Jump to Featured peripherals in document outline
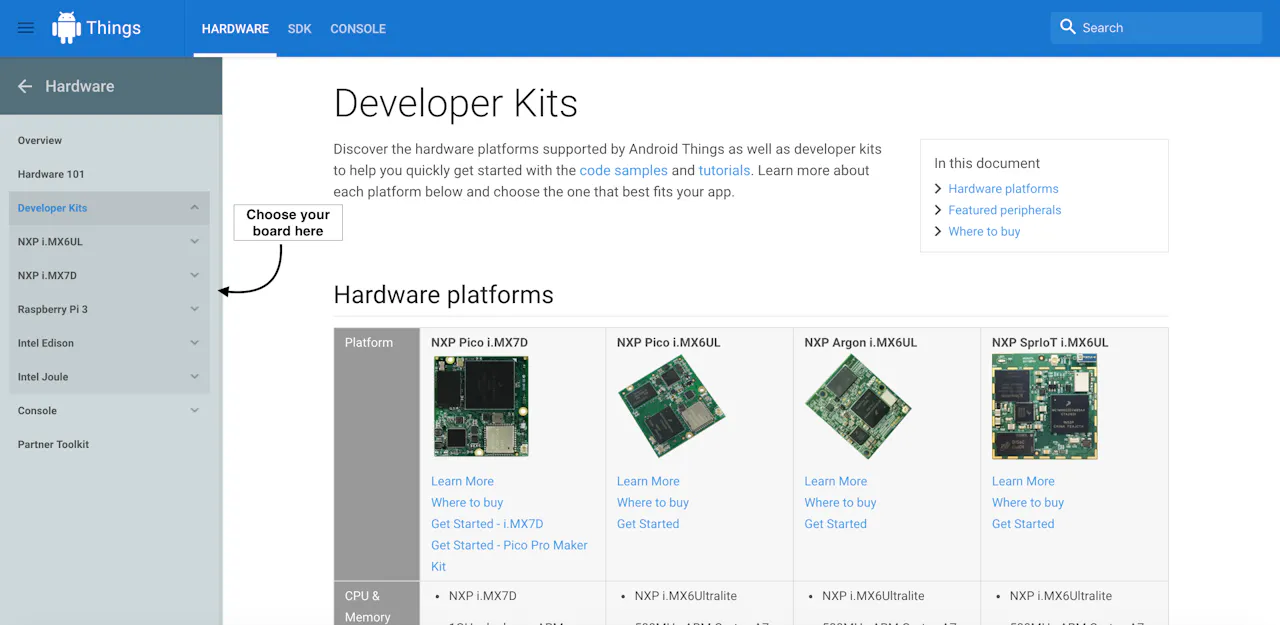 (x=1005, y=210)
